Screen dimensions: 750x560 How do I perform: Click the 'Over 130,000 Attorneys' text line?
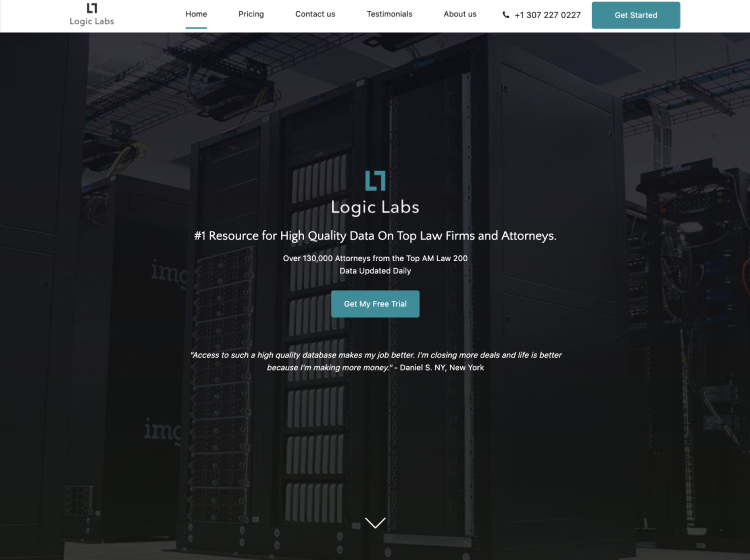[x=375, y=258]
